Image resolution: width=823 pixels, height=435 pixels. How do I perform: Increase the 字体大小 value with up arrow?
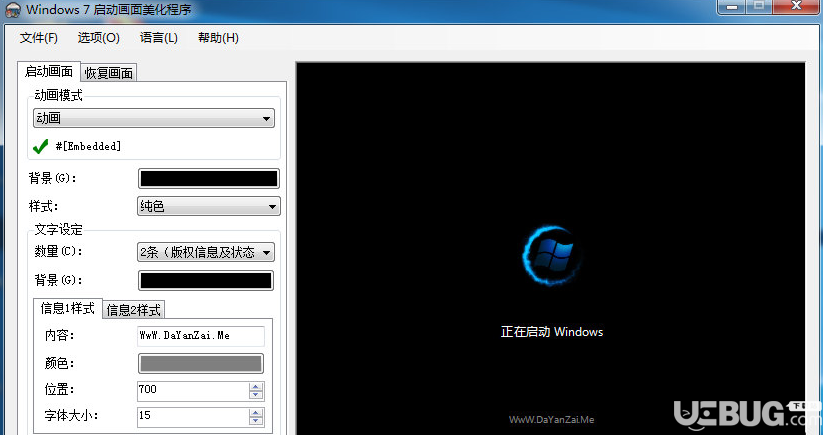click(x=256, y=412)
